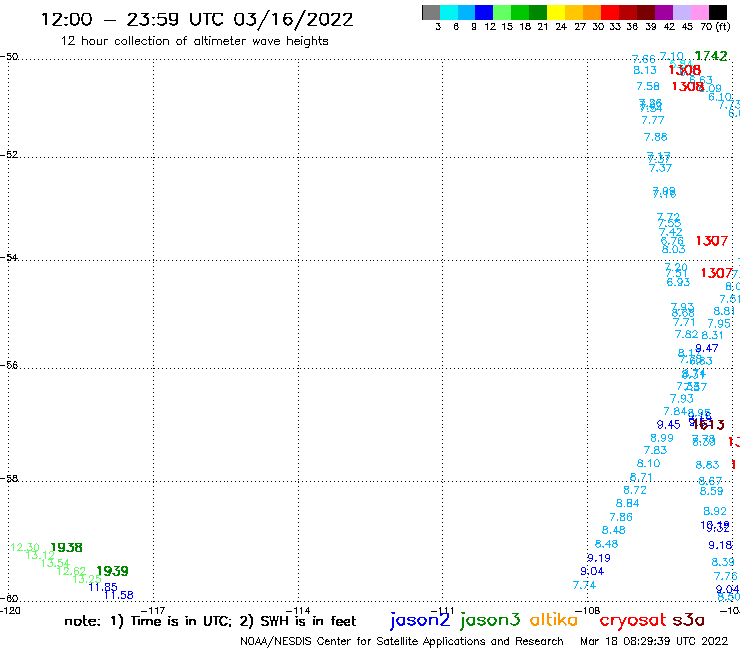Image resolution: width=740 pixels, height=650 pixels.
Task: Click the 'jason2' satellite legend label
Action: click(x=420, y=620)
